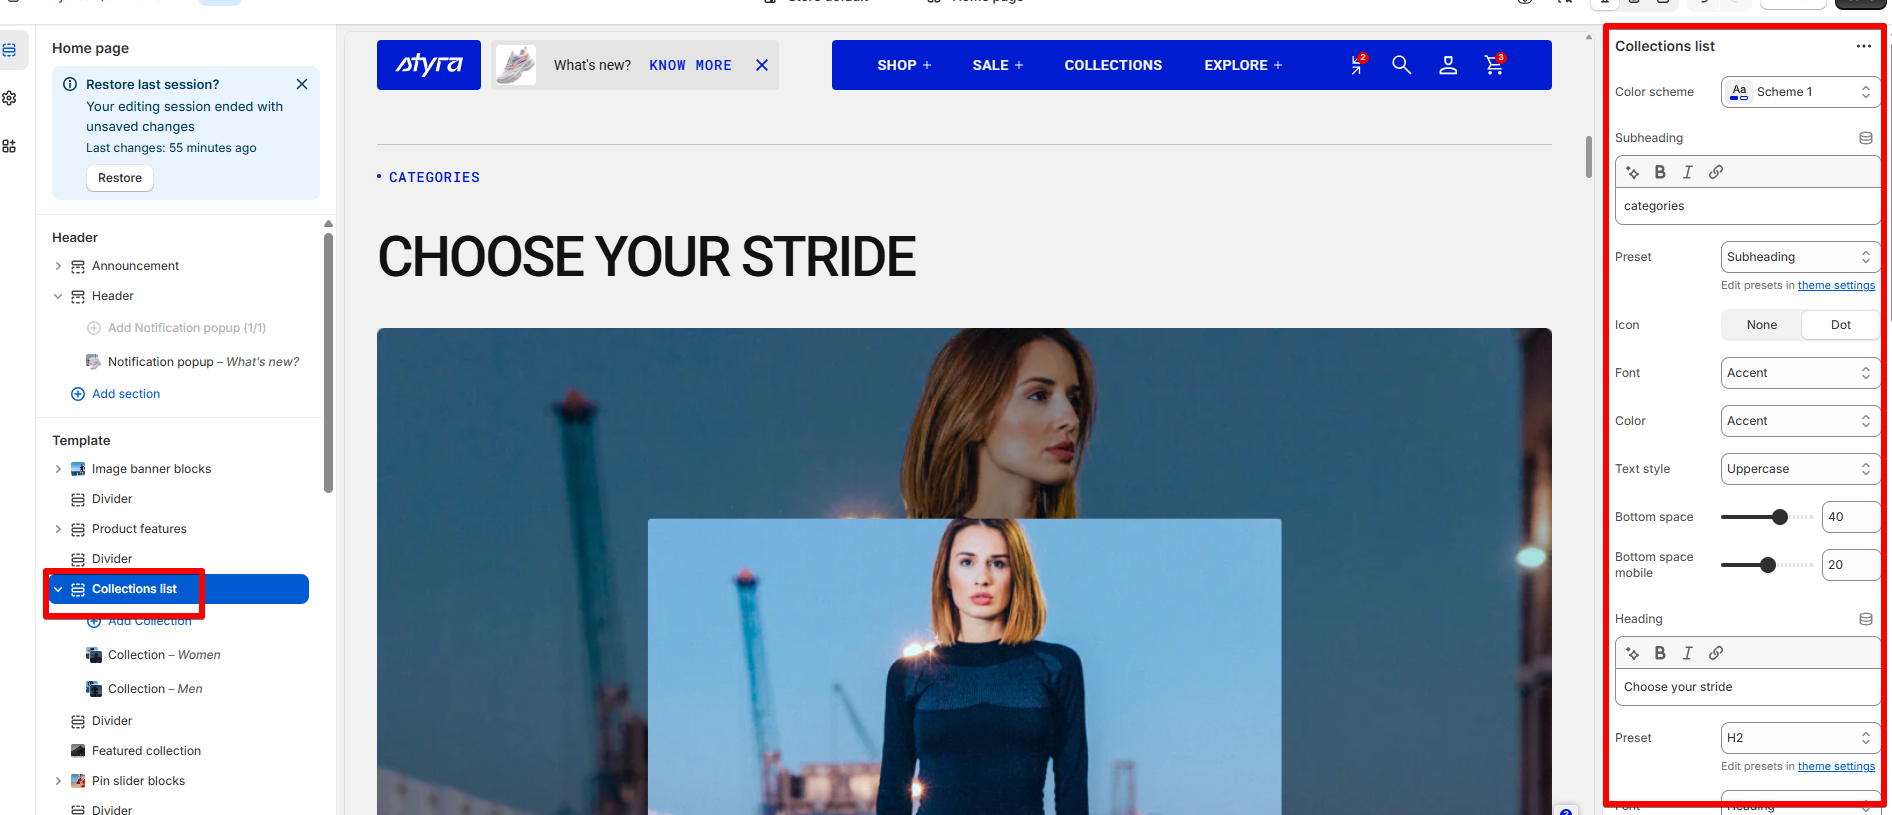Toggle bold in Heading editor
1892x815 pixels.
pyautogui.click(x=1660, y=653)
